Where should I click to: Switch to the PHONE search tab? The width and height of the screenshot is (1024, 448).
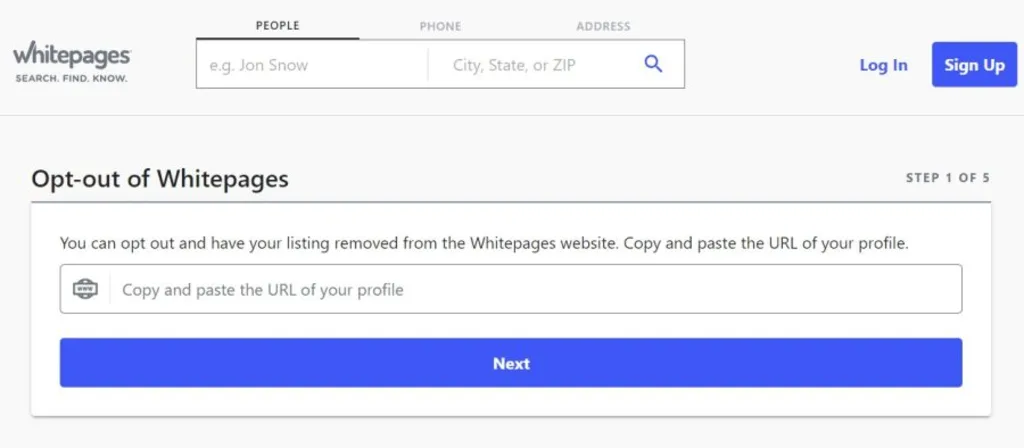coord(440,26)
